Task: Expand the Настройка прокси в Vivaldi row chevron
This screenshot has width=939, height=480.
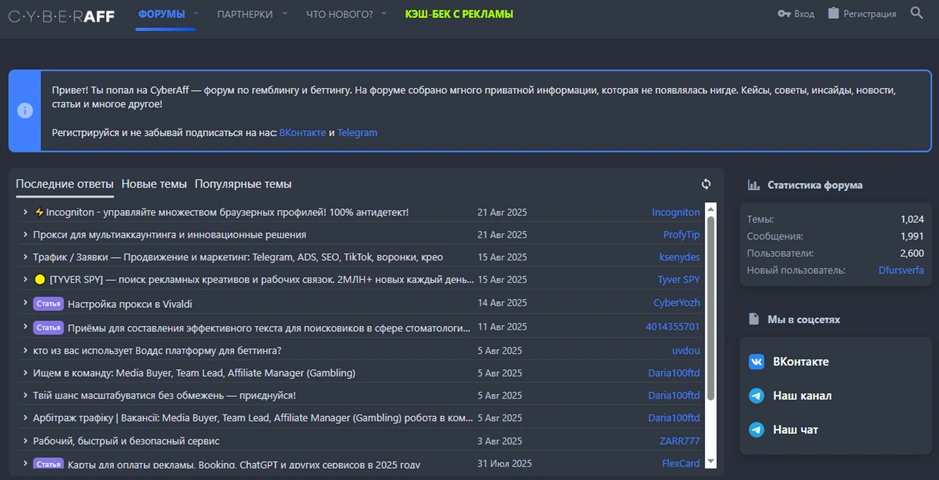Action: click(25, 303)
